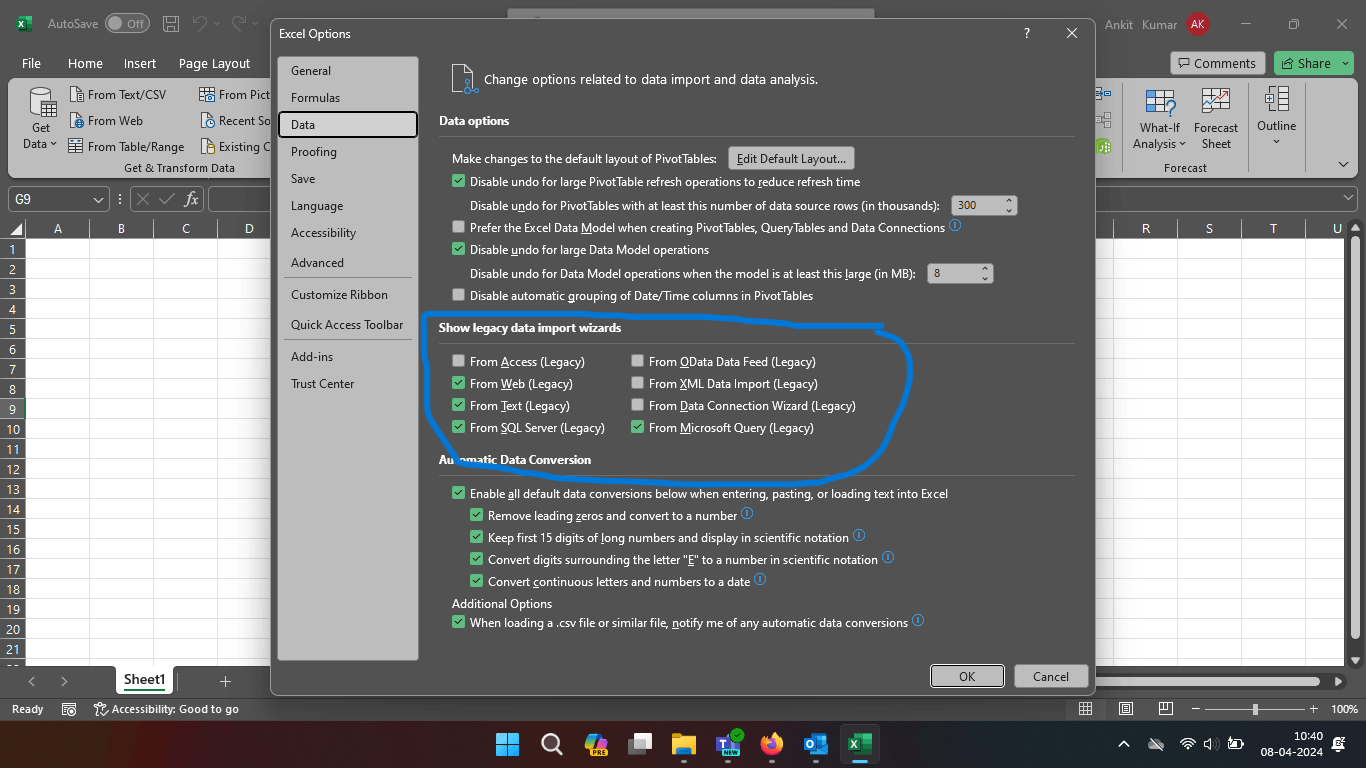The height and width of the screenshot is (768, 1366).
Task: Open the Insert ribbon tab
Action: 140,63
